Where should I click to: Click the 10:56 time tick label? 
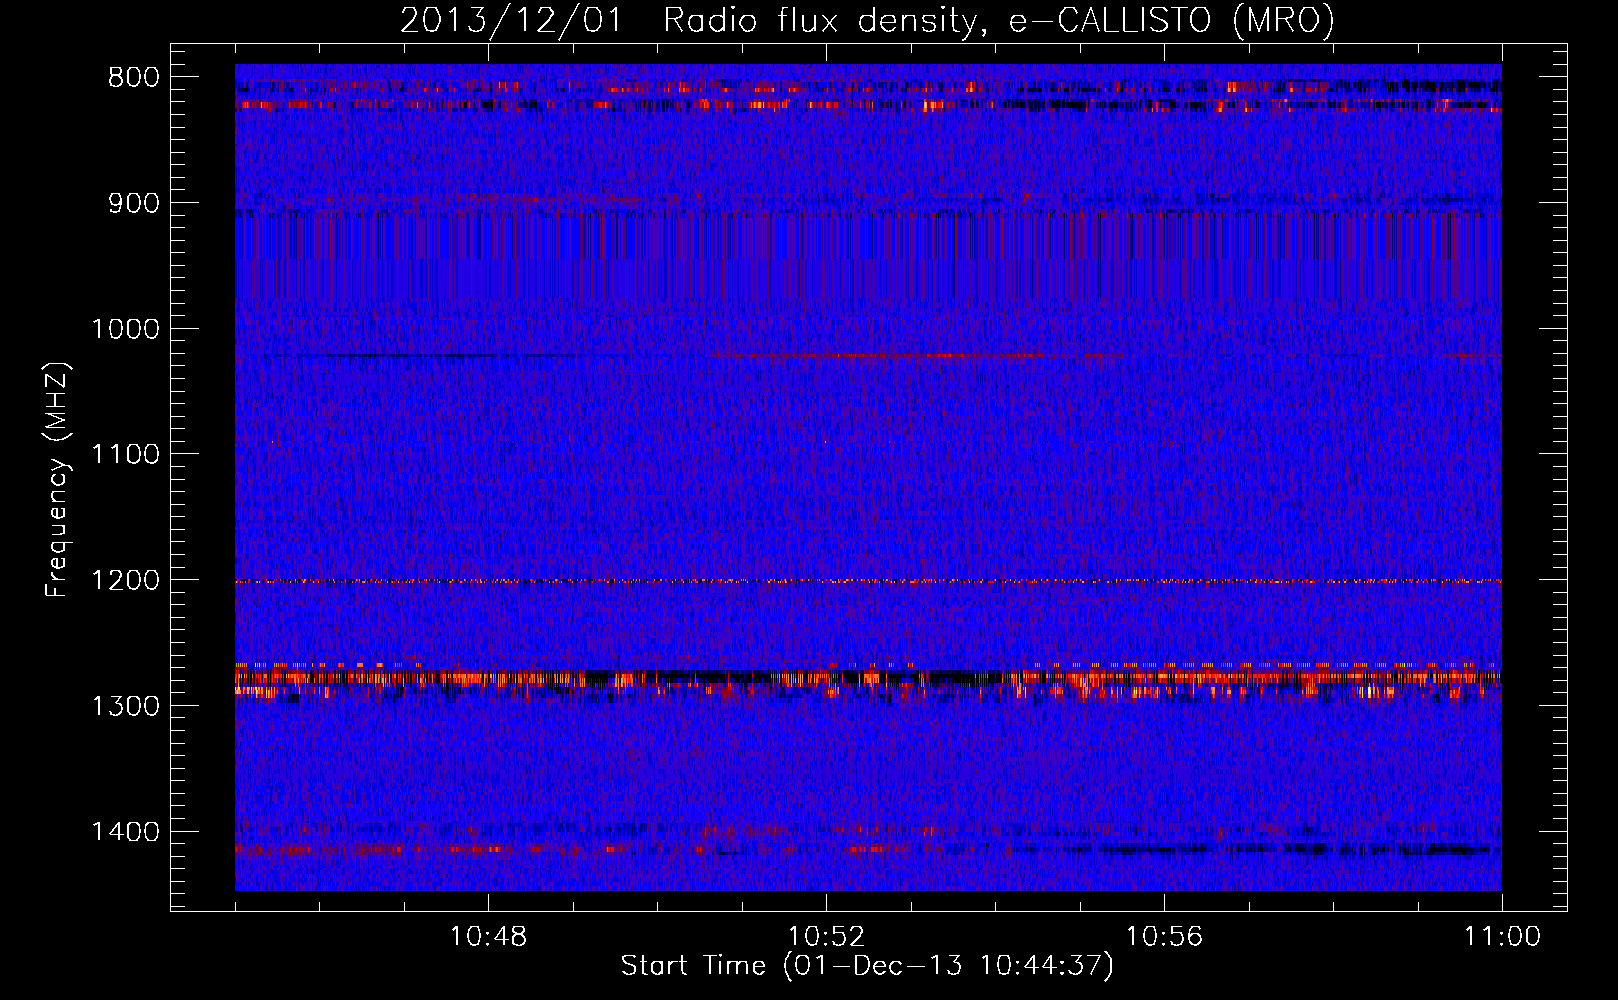[x=1164, y=937]
